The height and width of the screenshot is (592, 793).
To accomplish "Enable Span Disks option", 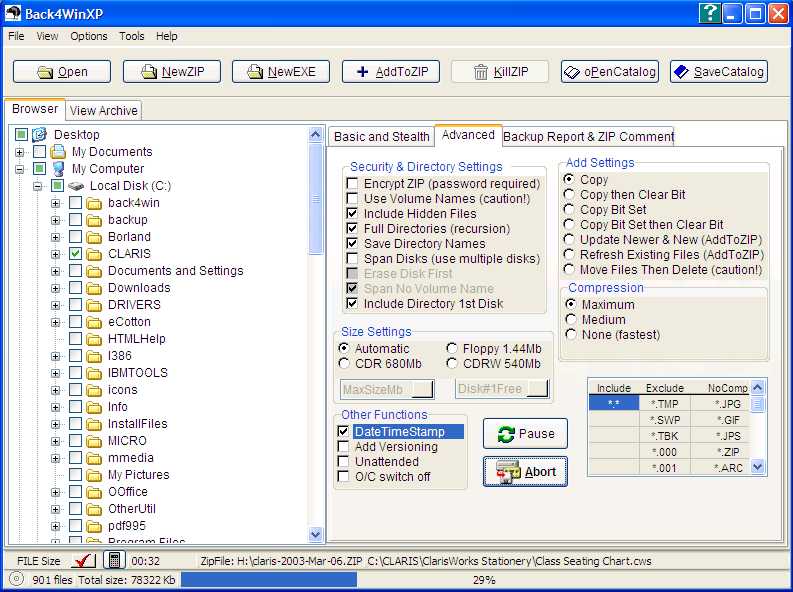I will pyautogui.click(x=352, y=259).
